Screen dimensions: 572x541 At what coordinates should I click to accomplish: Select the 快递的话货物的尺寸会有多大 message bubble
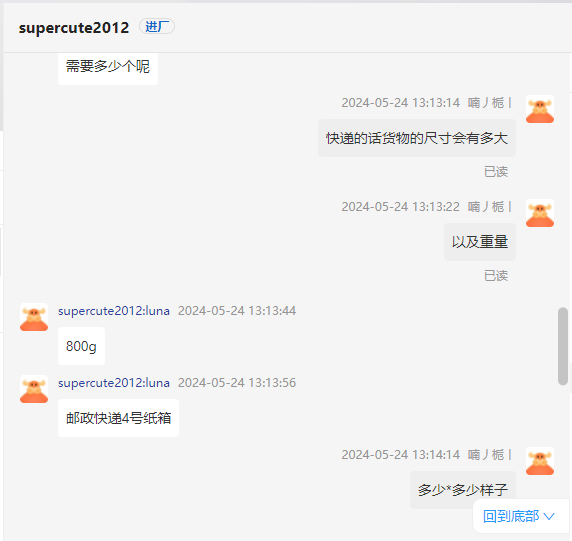417,138
